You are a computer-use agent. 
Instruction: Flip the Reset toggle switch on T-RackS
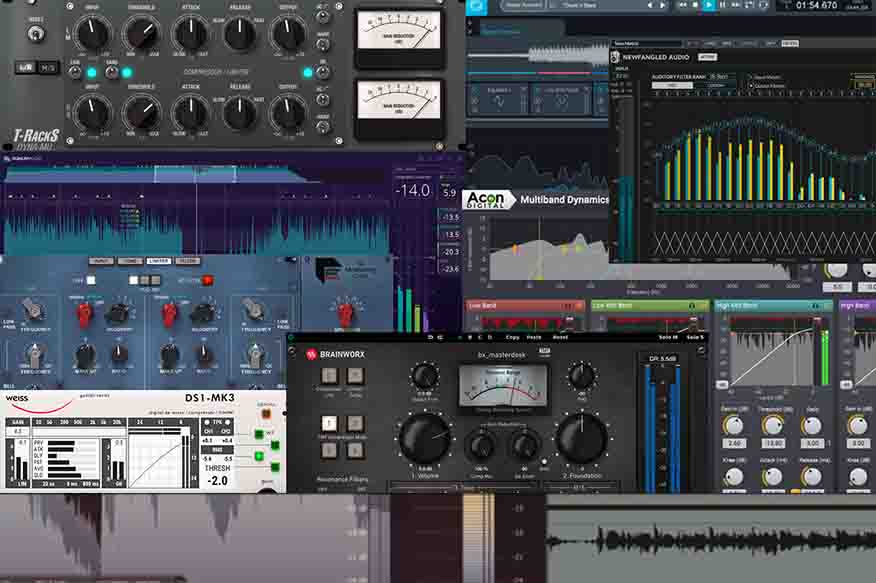(36, 34)
